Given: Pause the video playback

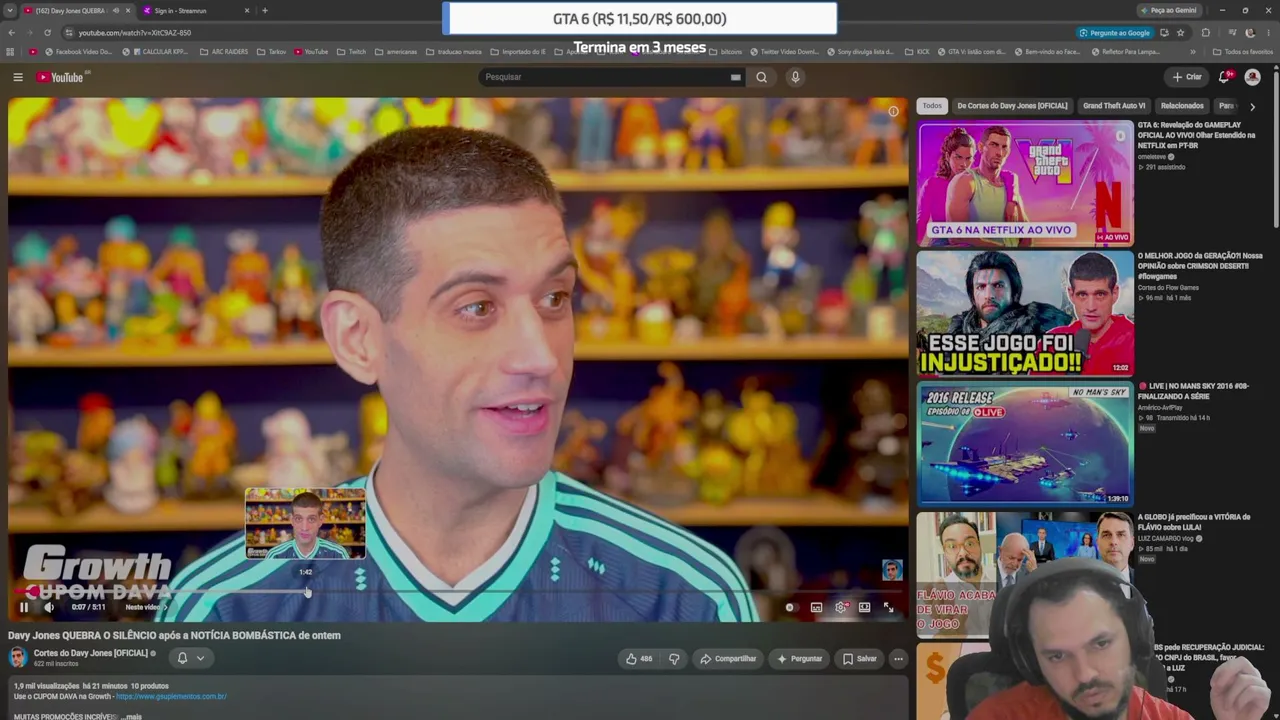Looking at the screenshot, I should [x=24, y=607].
